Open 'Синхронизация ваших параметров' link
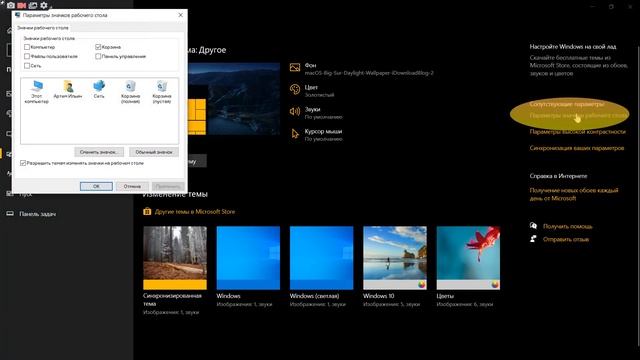640x360 pixels. [x=577, y=148]
